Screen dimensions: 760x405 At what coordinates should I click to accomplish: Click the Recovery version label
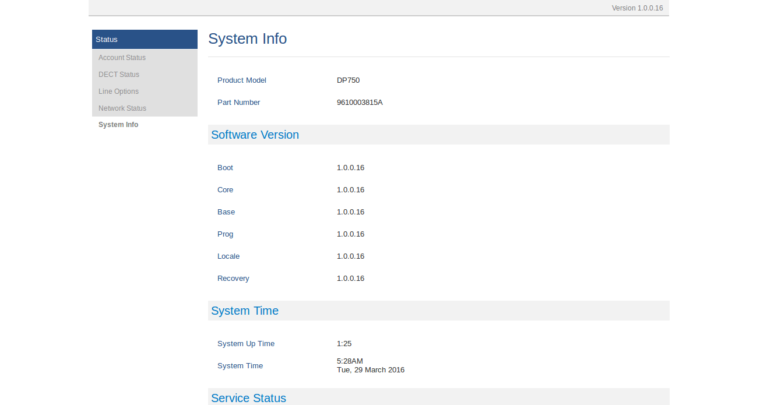click(233, 278)
